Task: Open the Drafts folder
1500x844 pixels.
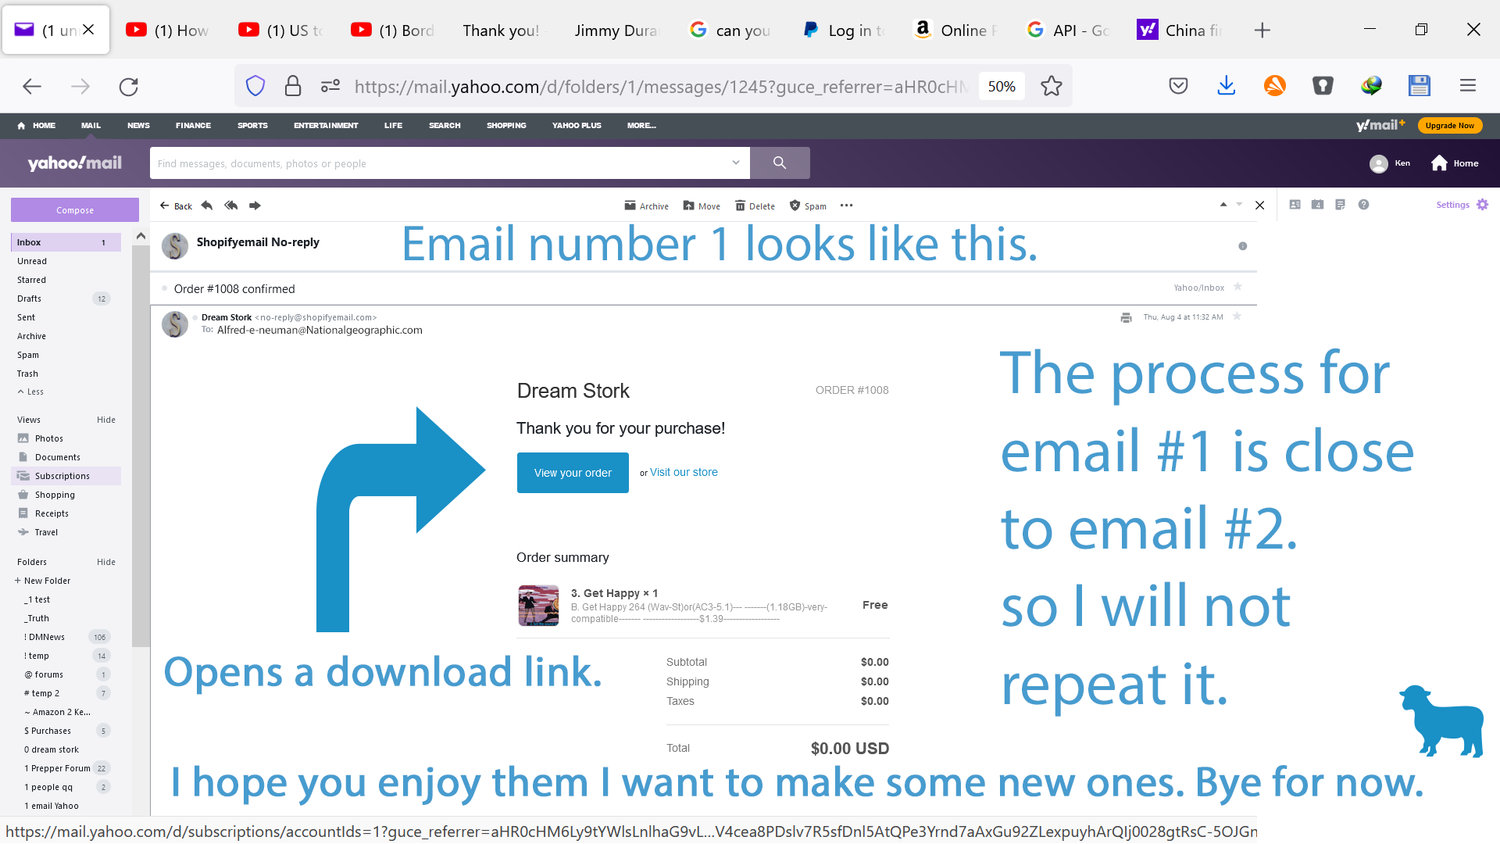Action: pos(30,299)
